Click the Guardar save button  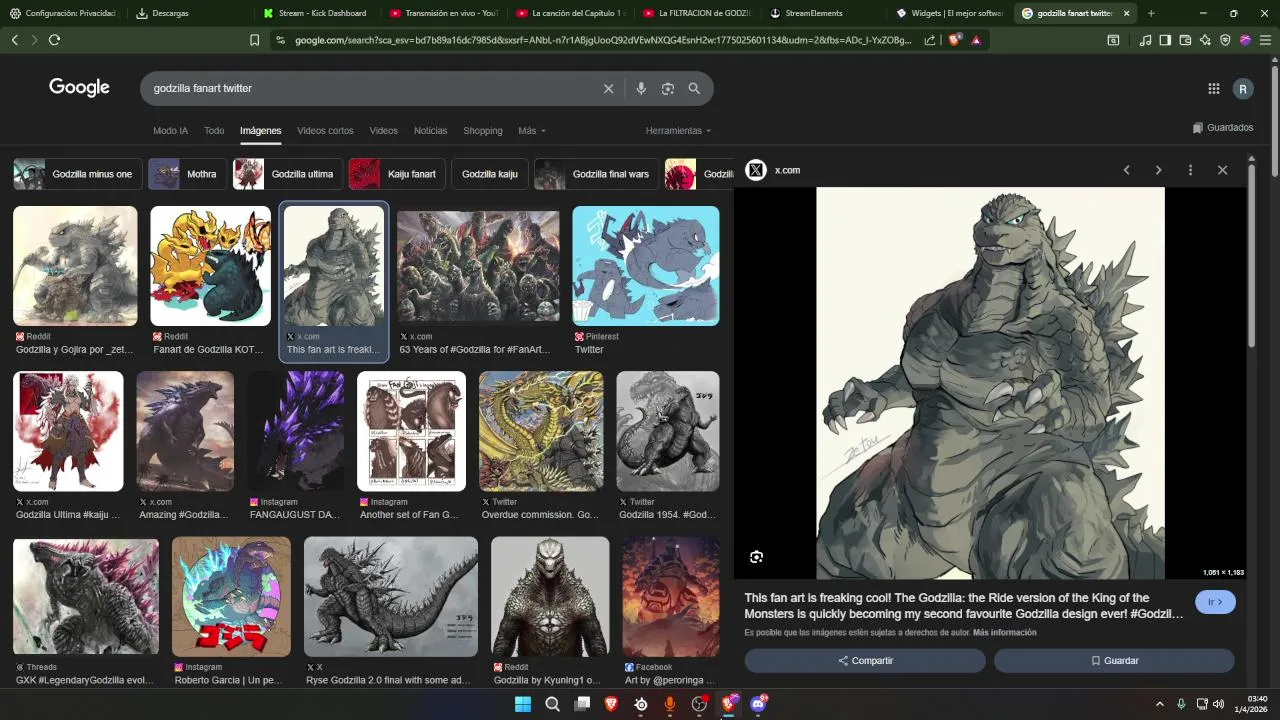[1114, 661]
